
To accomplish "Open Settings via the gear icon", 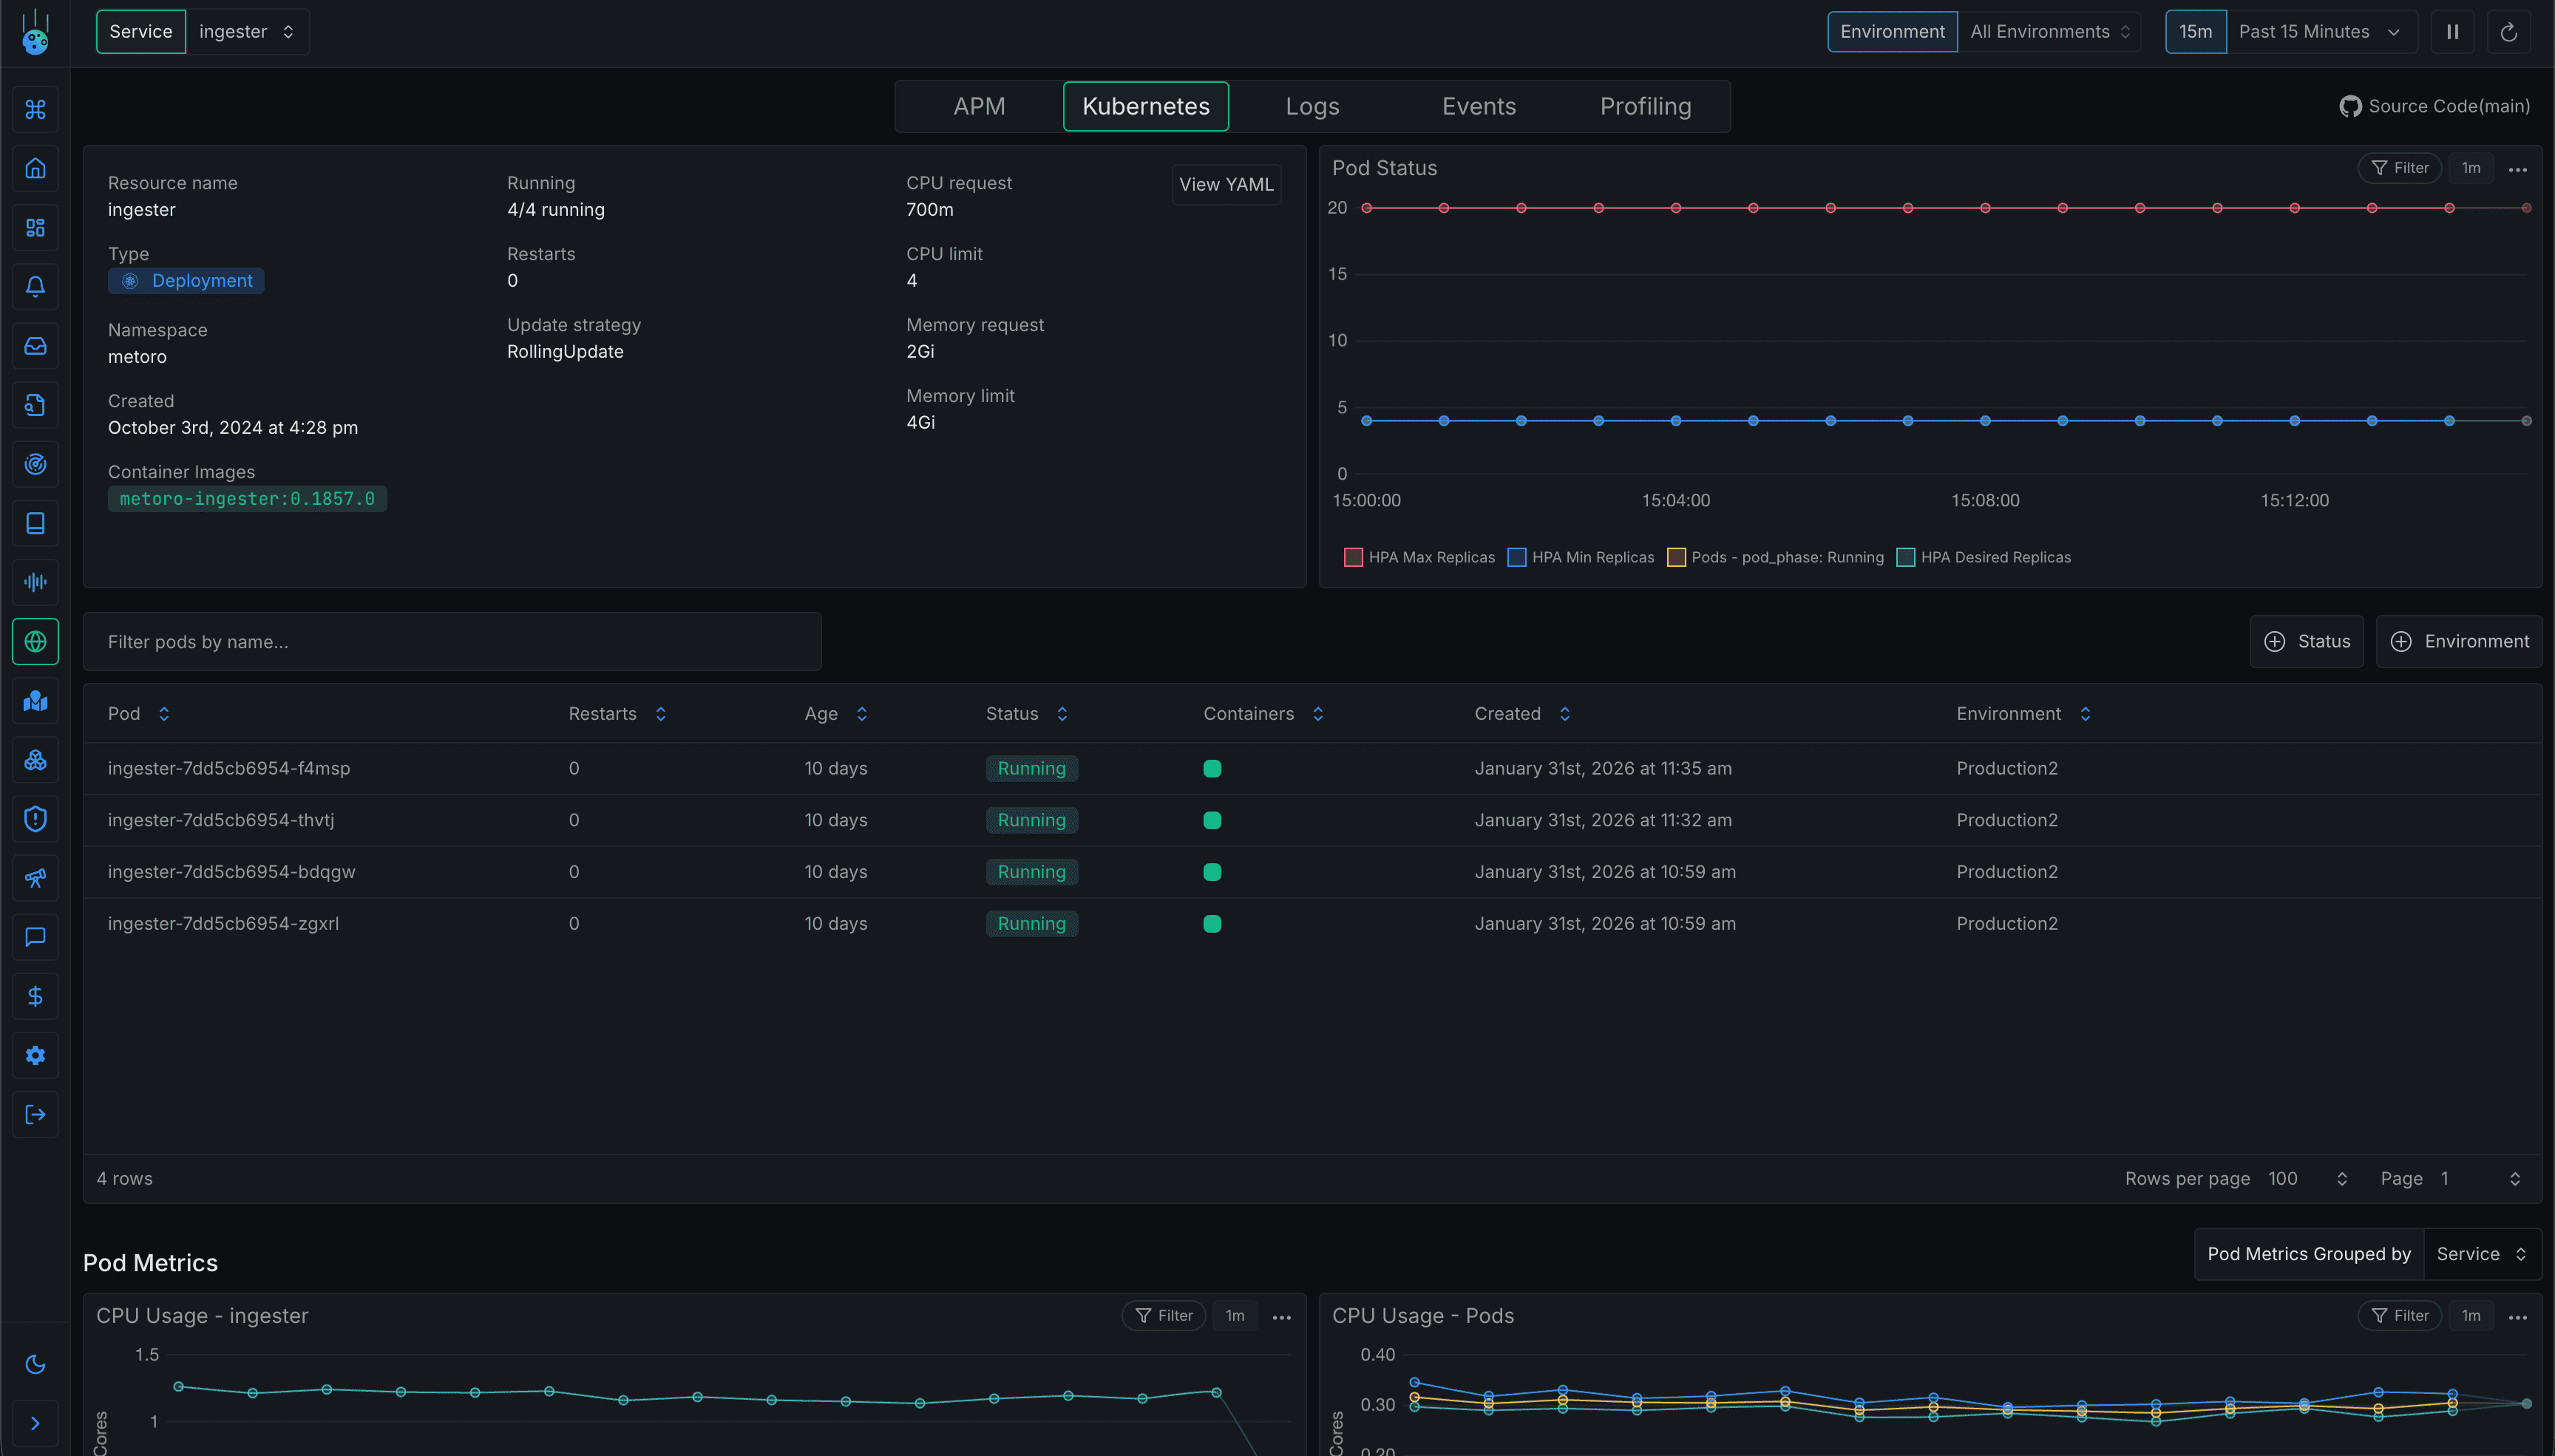I will [x=35, y=1055].
